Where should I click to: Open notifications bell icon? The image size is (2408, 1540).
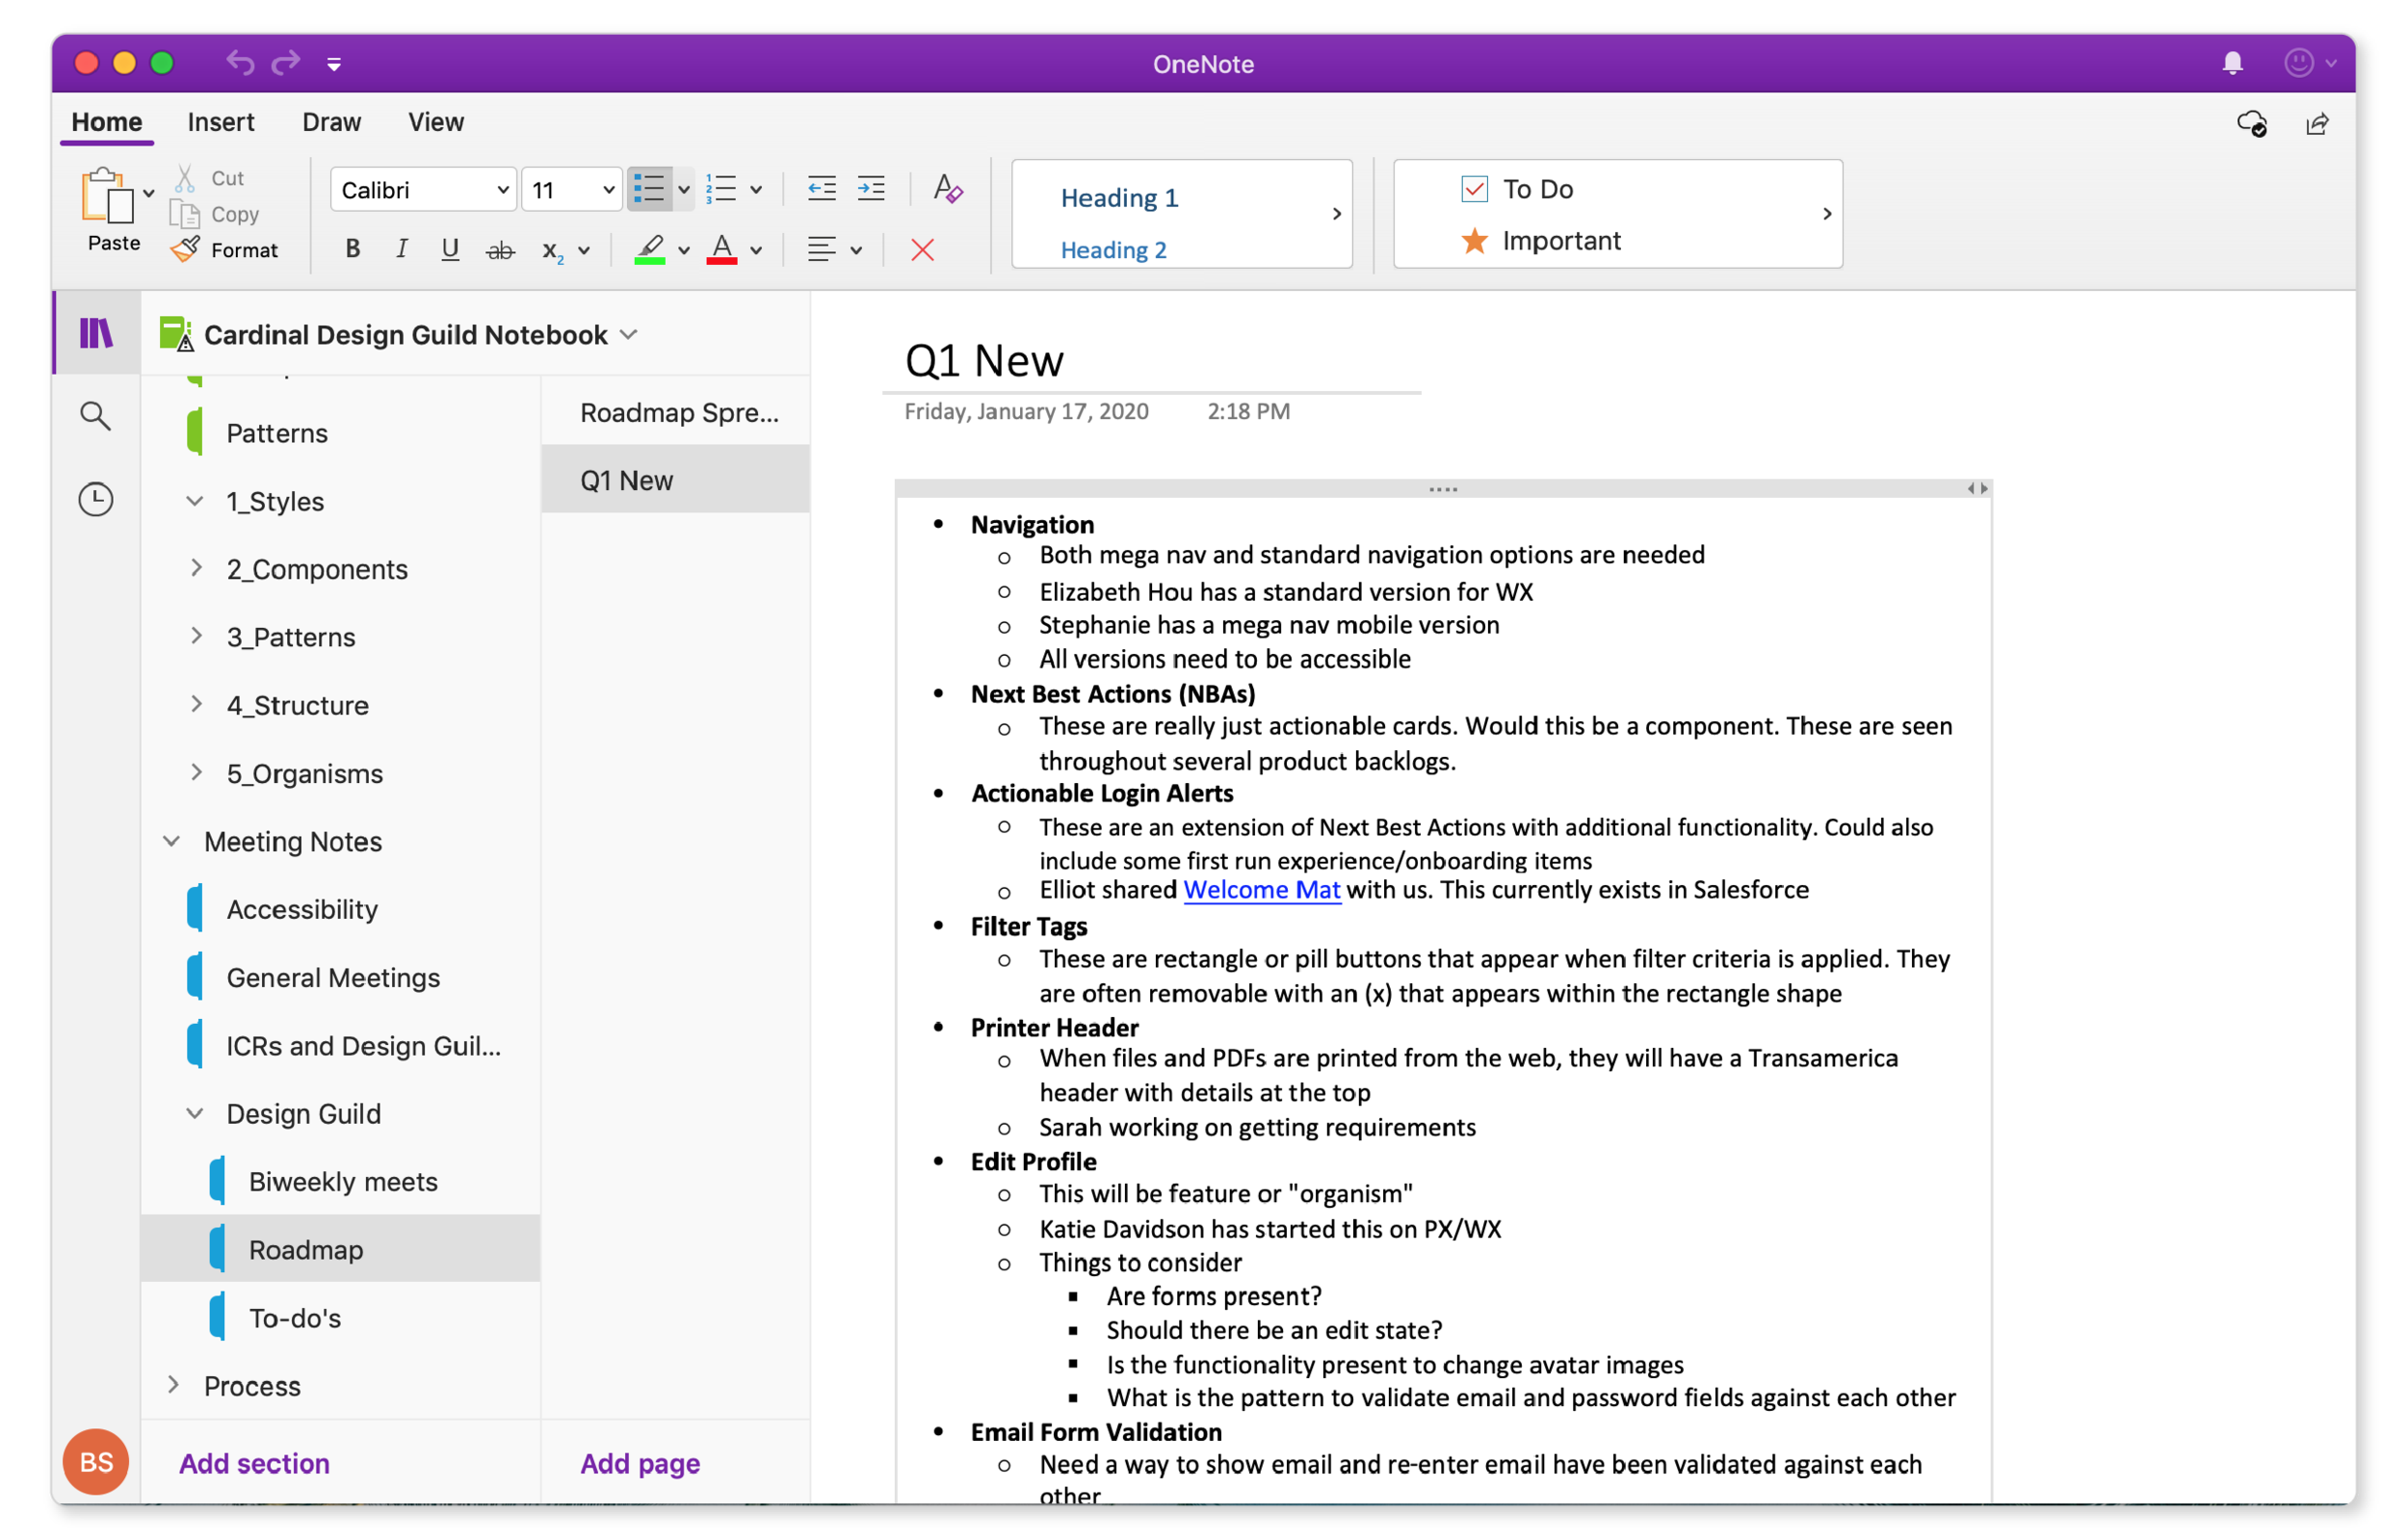point(2232,64)
